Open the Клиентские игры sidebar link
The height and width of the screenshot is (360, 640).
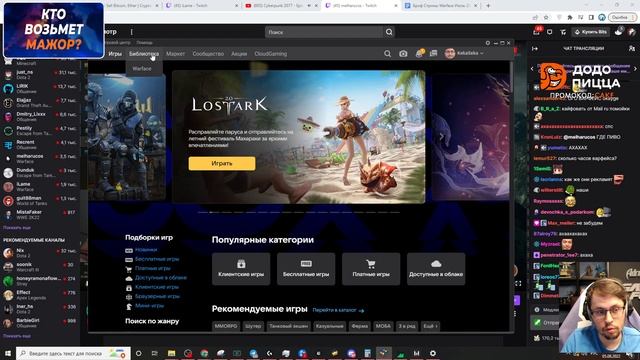click(x=157, y=287)
